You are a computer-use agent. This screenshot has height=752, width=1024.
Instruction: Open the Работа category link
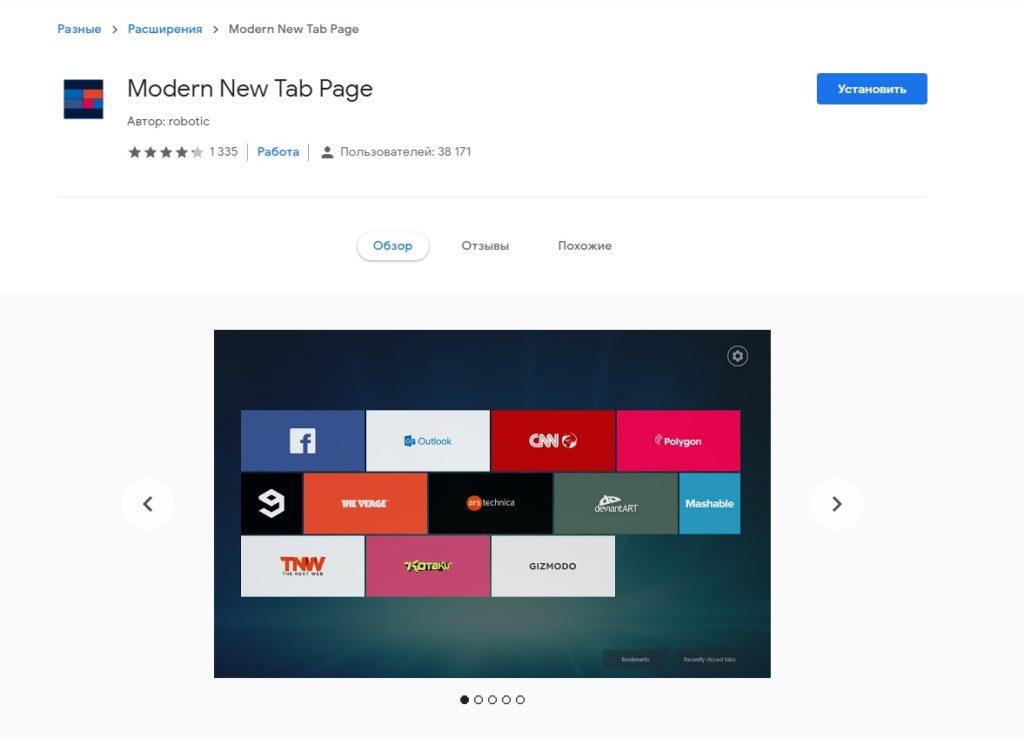point(278,151)
